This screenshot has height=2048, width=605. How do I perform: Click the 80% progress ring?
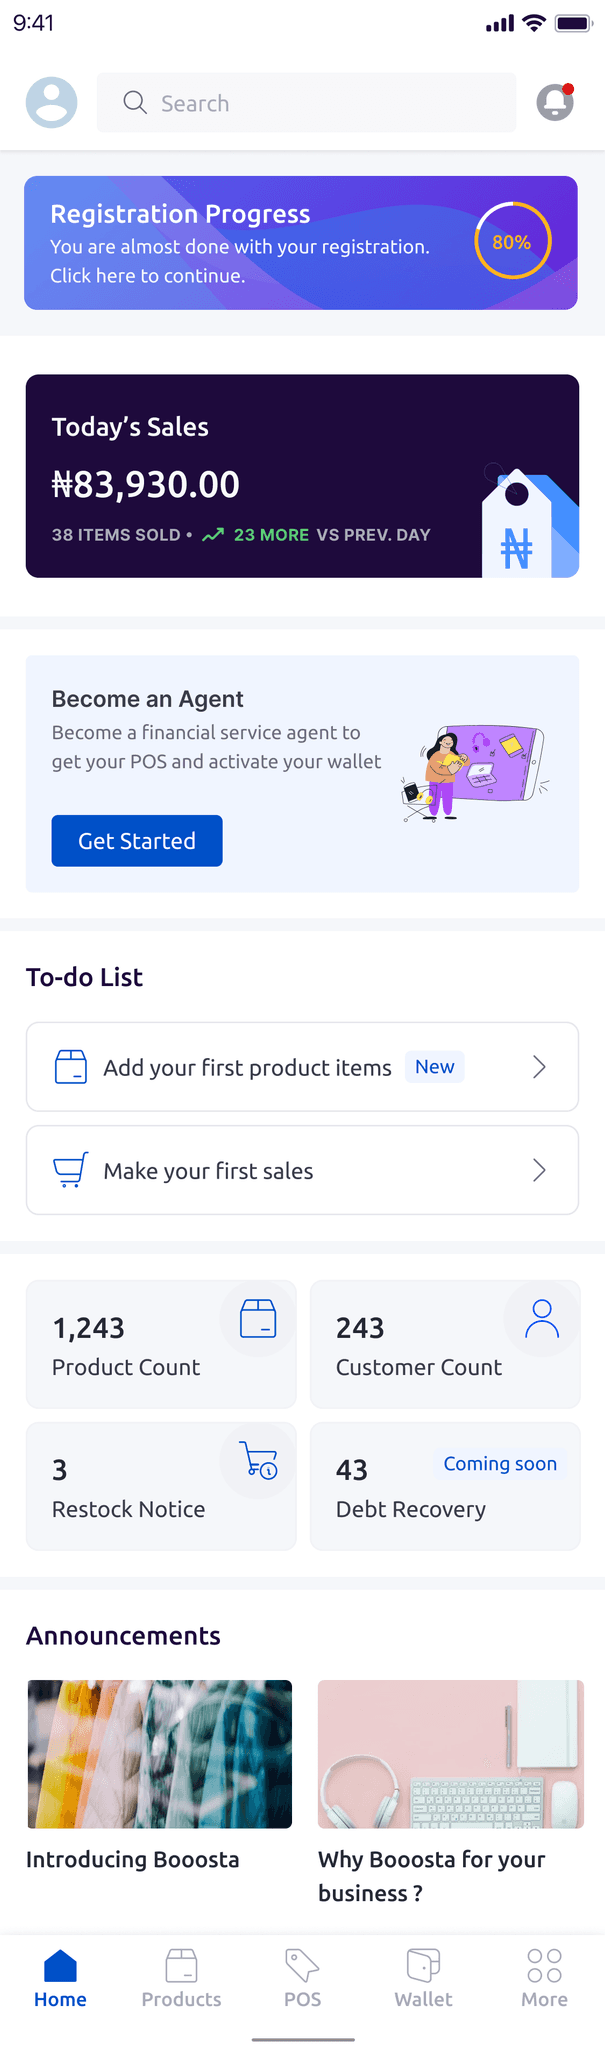512,242
